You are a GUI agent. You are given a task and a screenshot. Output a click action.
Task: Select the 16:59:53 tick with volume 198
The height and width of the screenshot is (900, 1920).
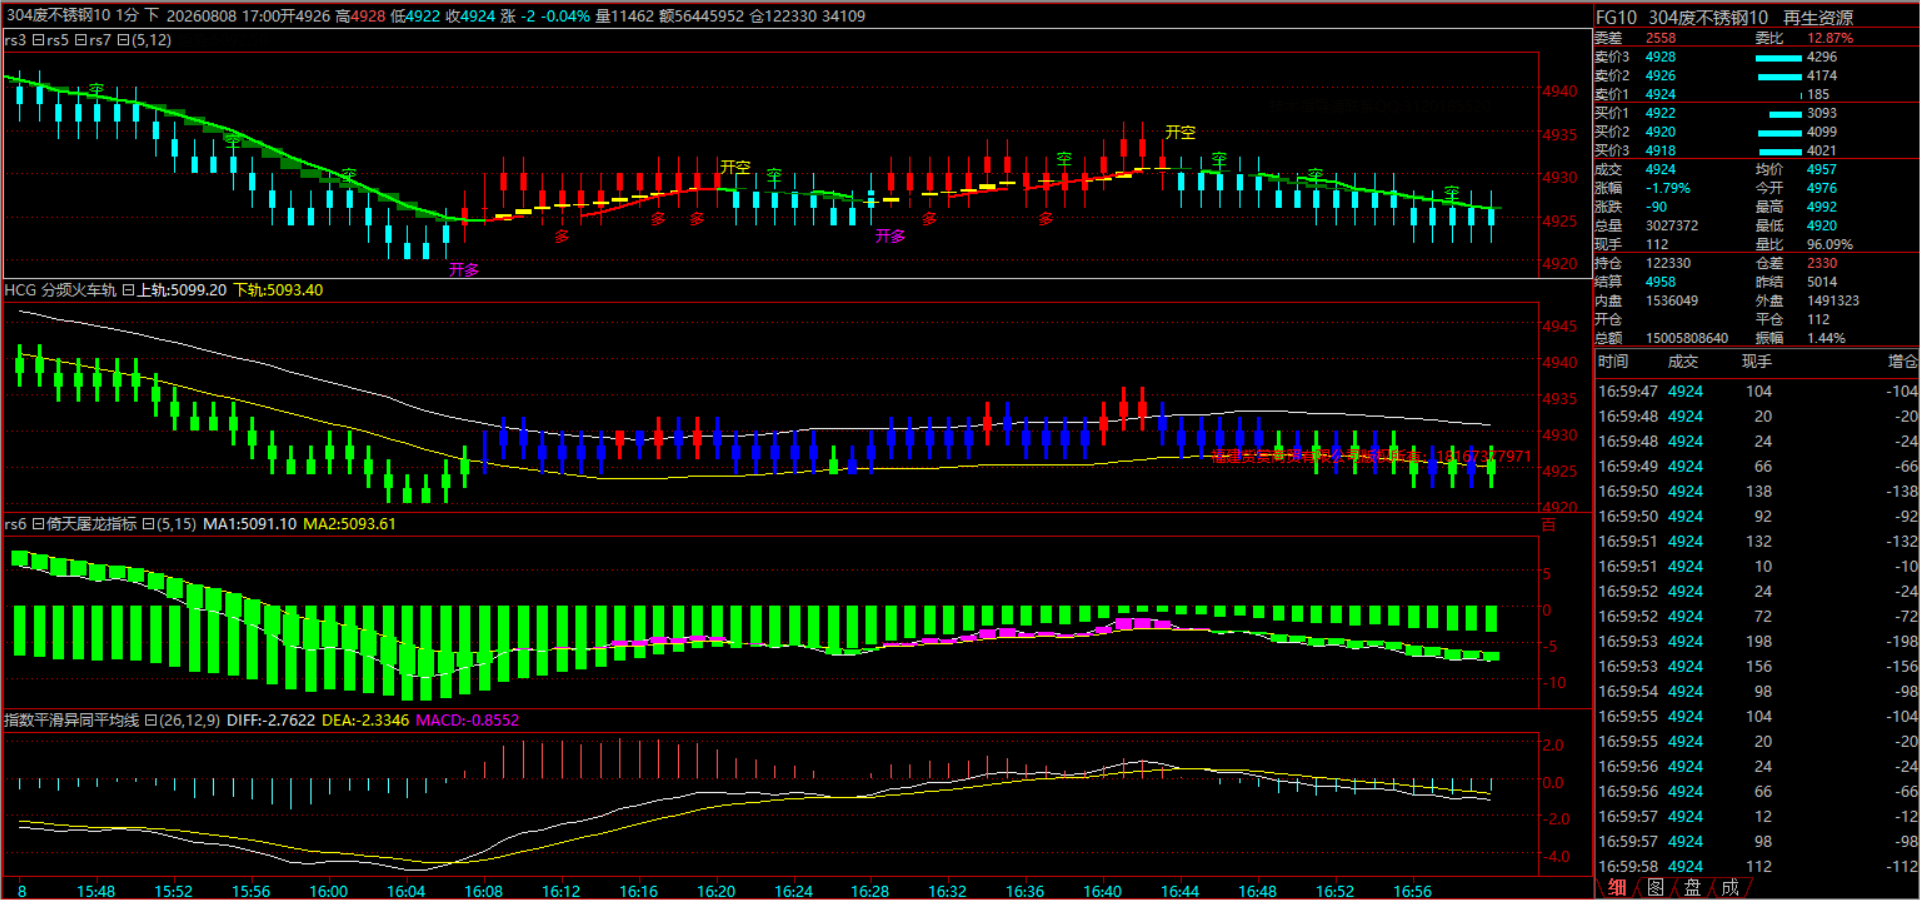tap(1757, 641)
